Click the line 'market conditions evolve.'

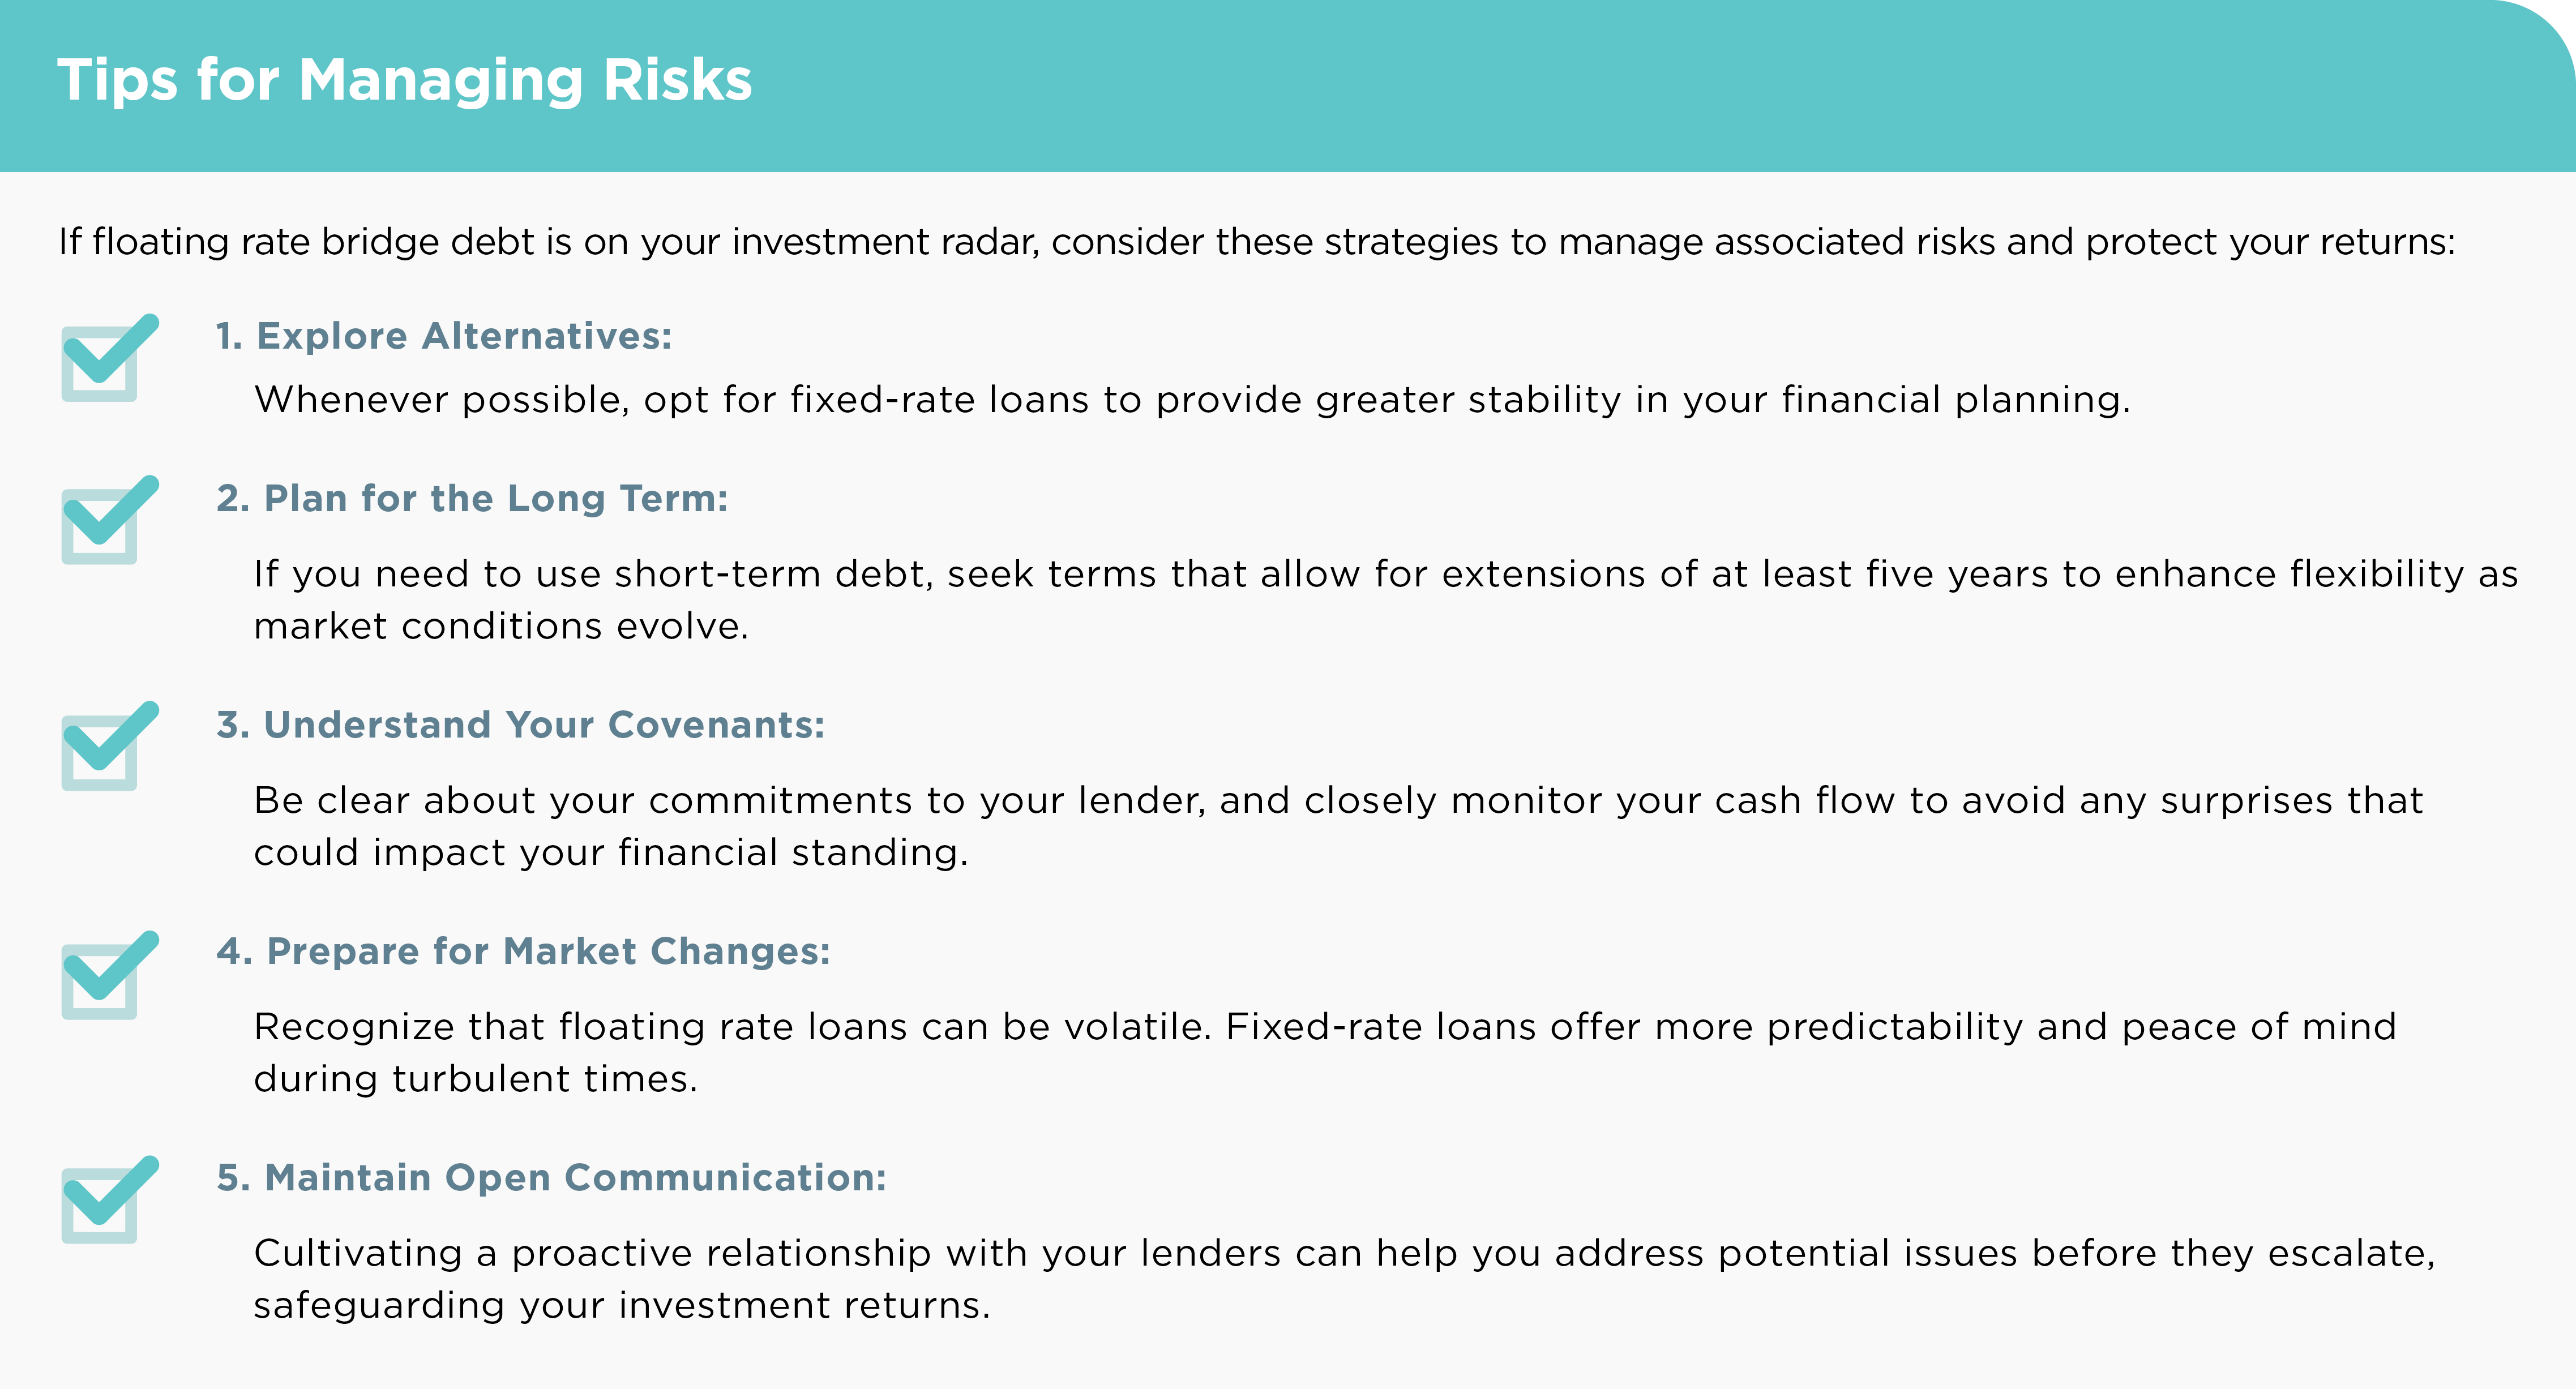pos(501,626)
